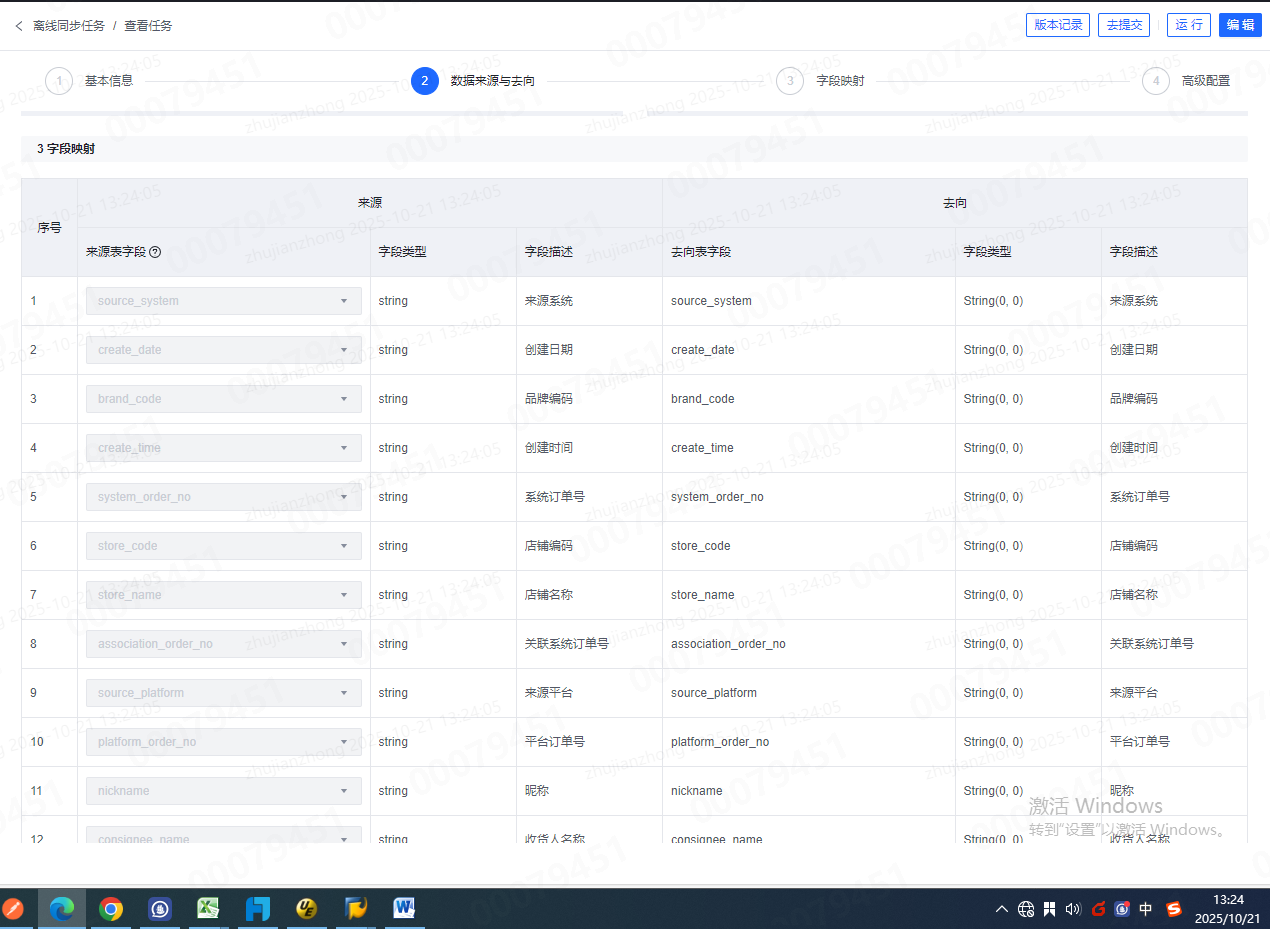
Task: Show hidden system tray icons
Action: (1002, 909)
